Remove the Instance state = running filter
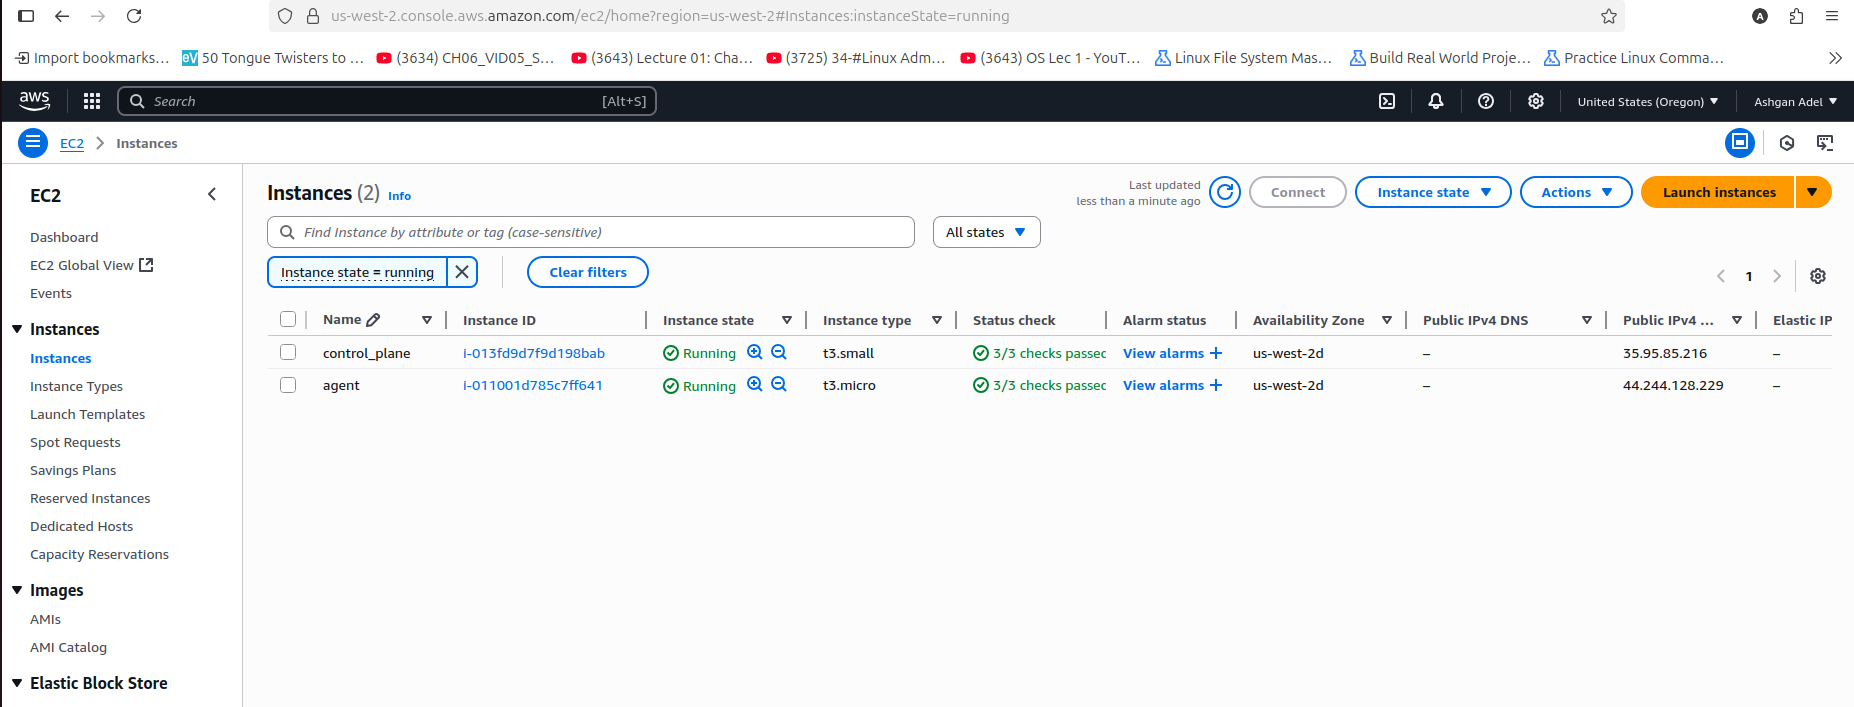1854x707 pixels. [x=462, y=272]
